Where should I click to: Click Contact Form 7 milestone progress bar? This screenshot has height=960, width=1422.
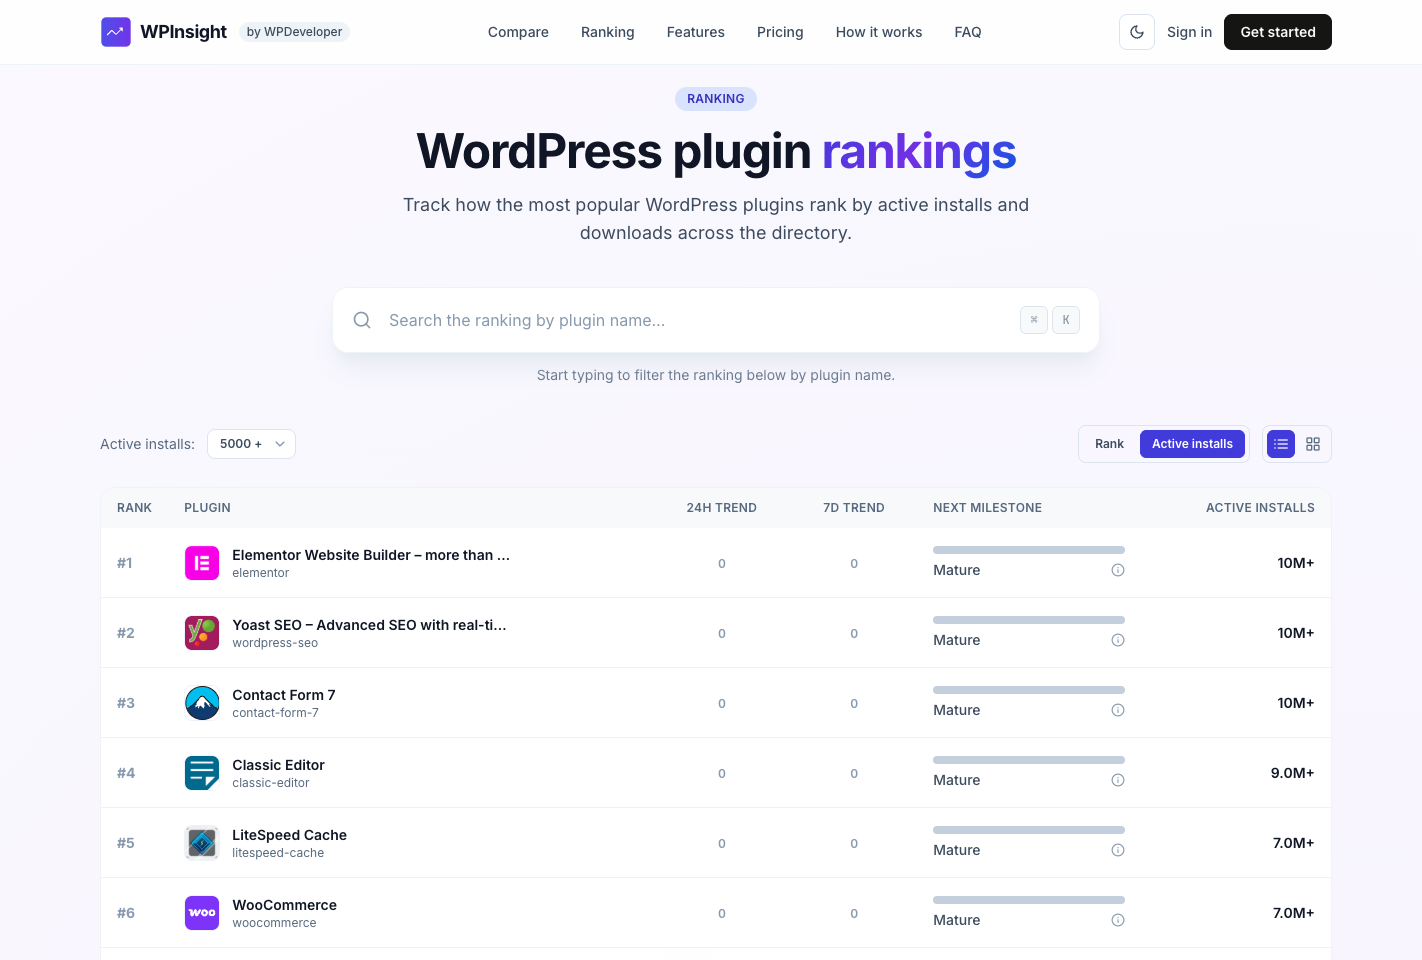click(x=1029, y=690)
